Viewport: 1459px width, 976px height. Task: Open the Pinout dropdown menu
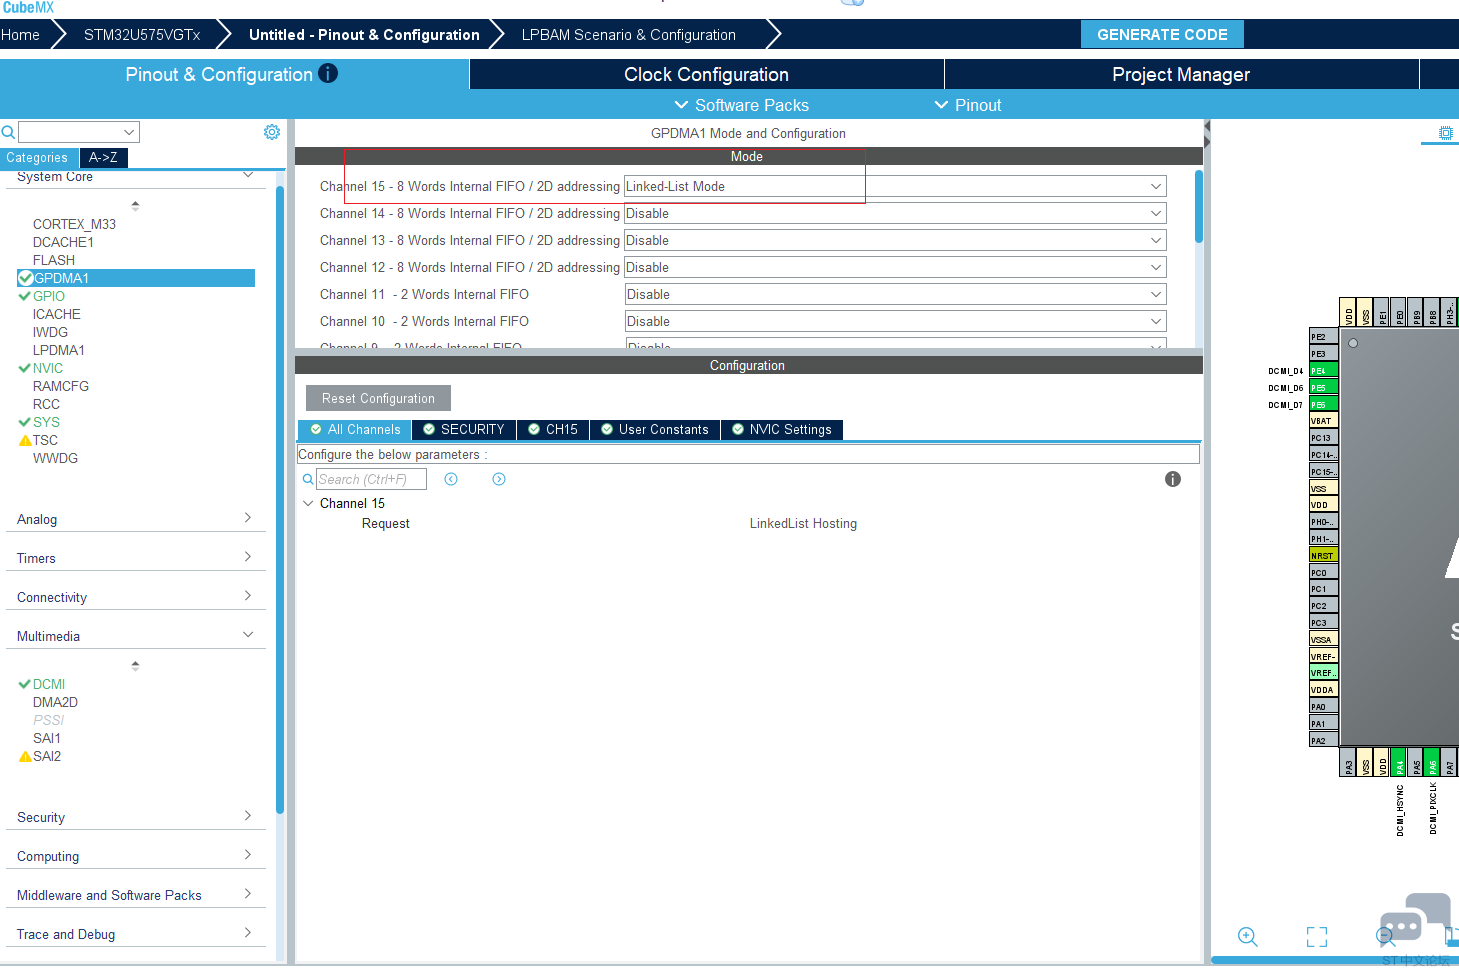point(967,105)
